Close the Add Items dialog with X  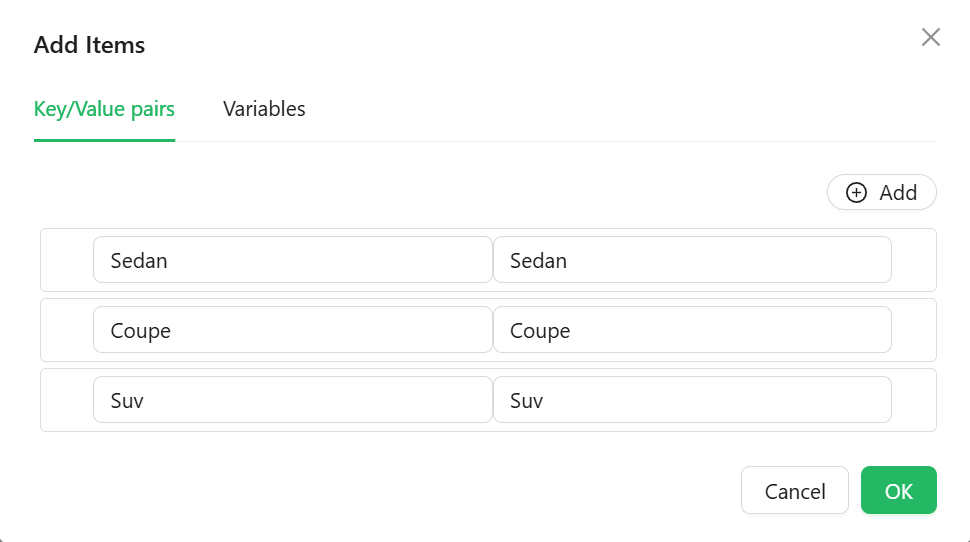[930, 37]
